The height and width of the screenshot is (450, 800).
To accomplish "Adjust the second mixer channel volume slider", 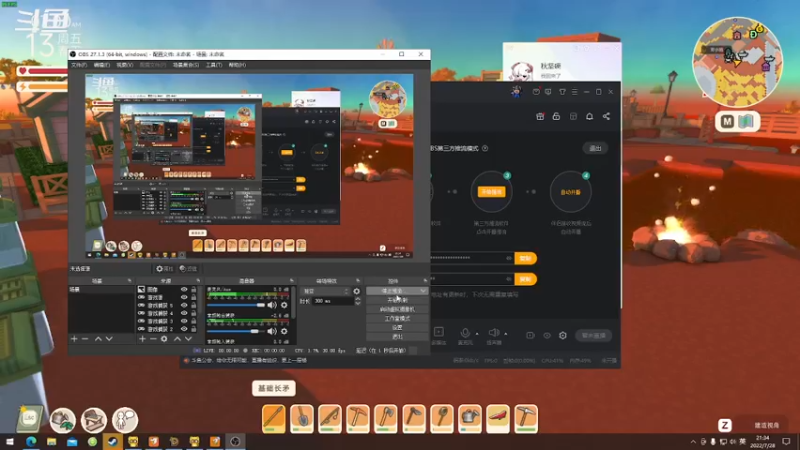I will pyautogui.click(x=236, y=331).
